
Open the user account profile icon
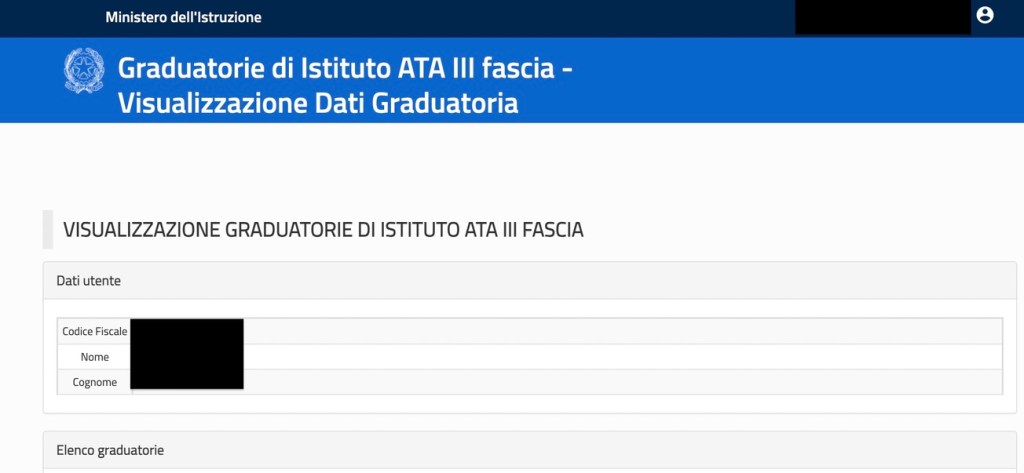[x=985, y=15]
